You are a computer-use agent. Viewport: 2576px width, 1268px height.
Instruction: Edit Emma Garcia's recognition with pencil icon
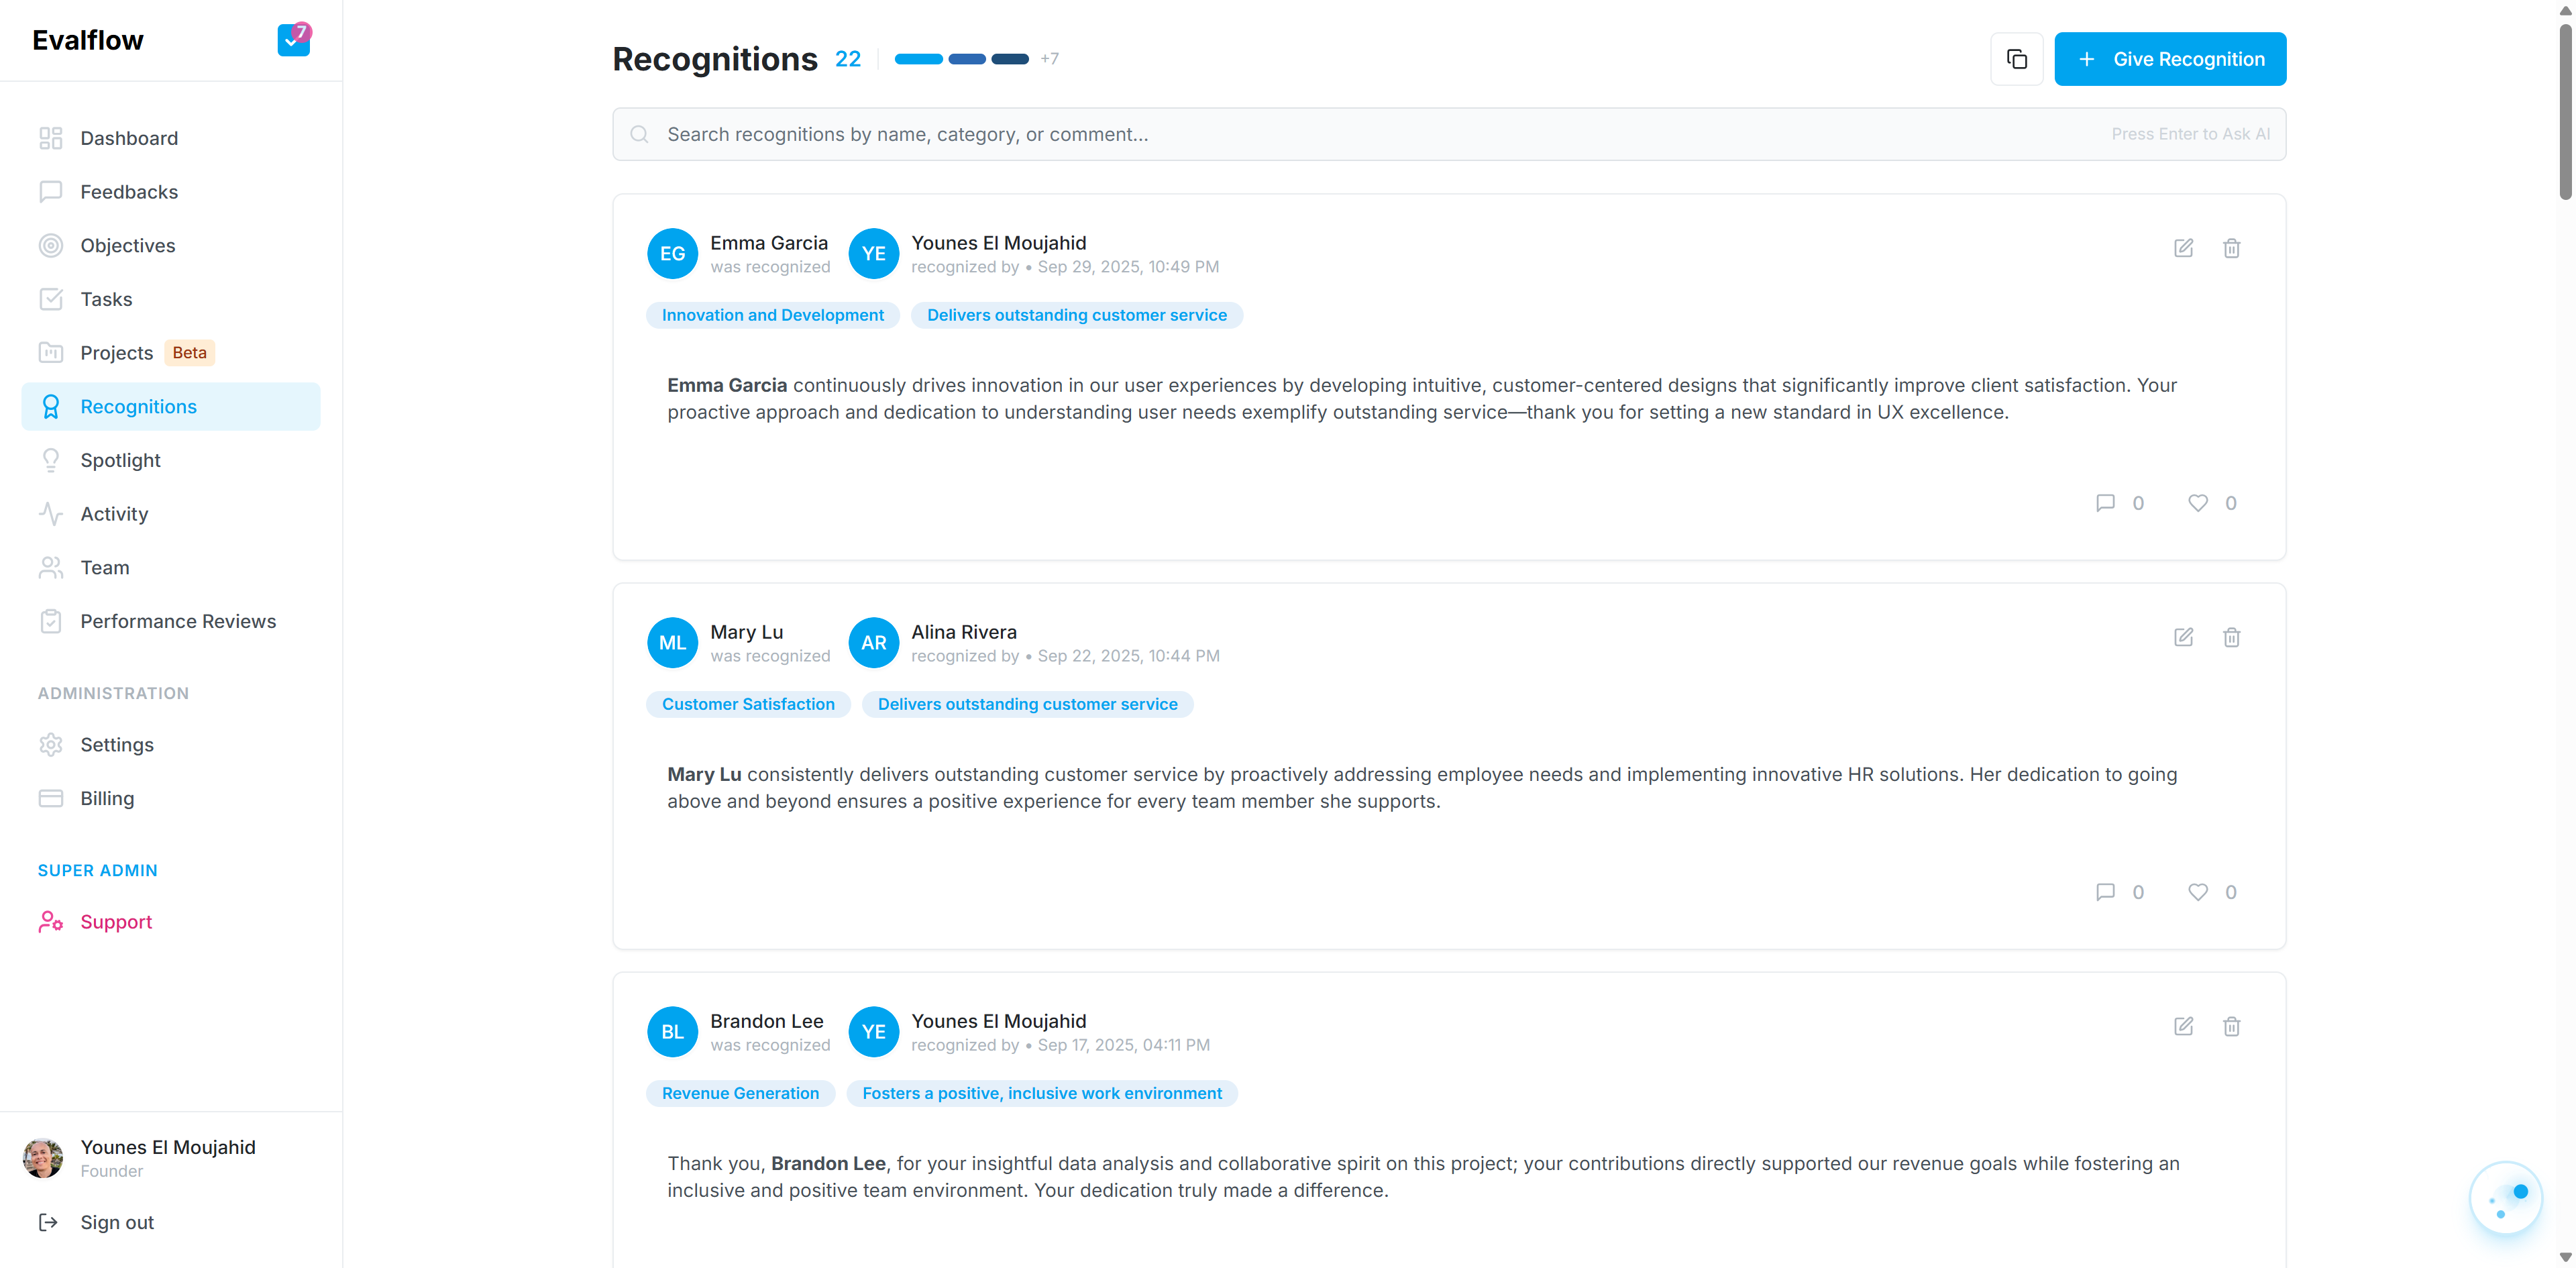[x=2183, y=248]
